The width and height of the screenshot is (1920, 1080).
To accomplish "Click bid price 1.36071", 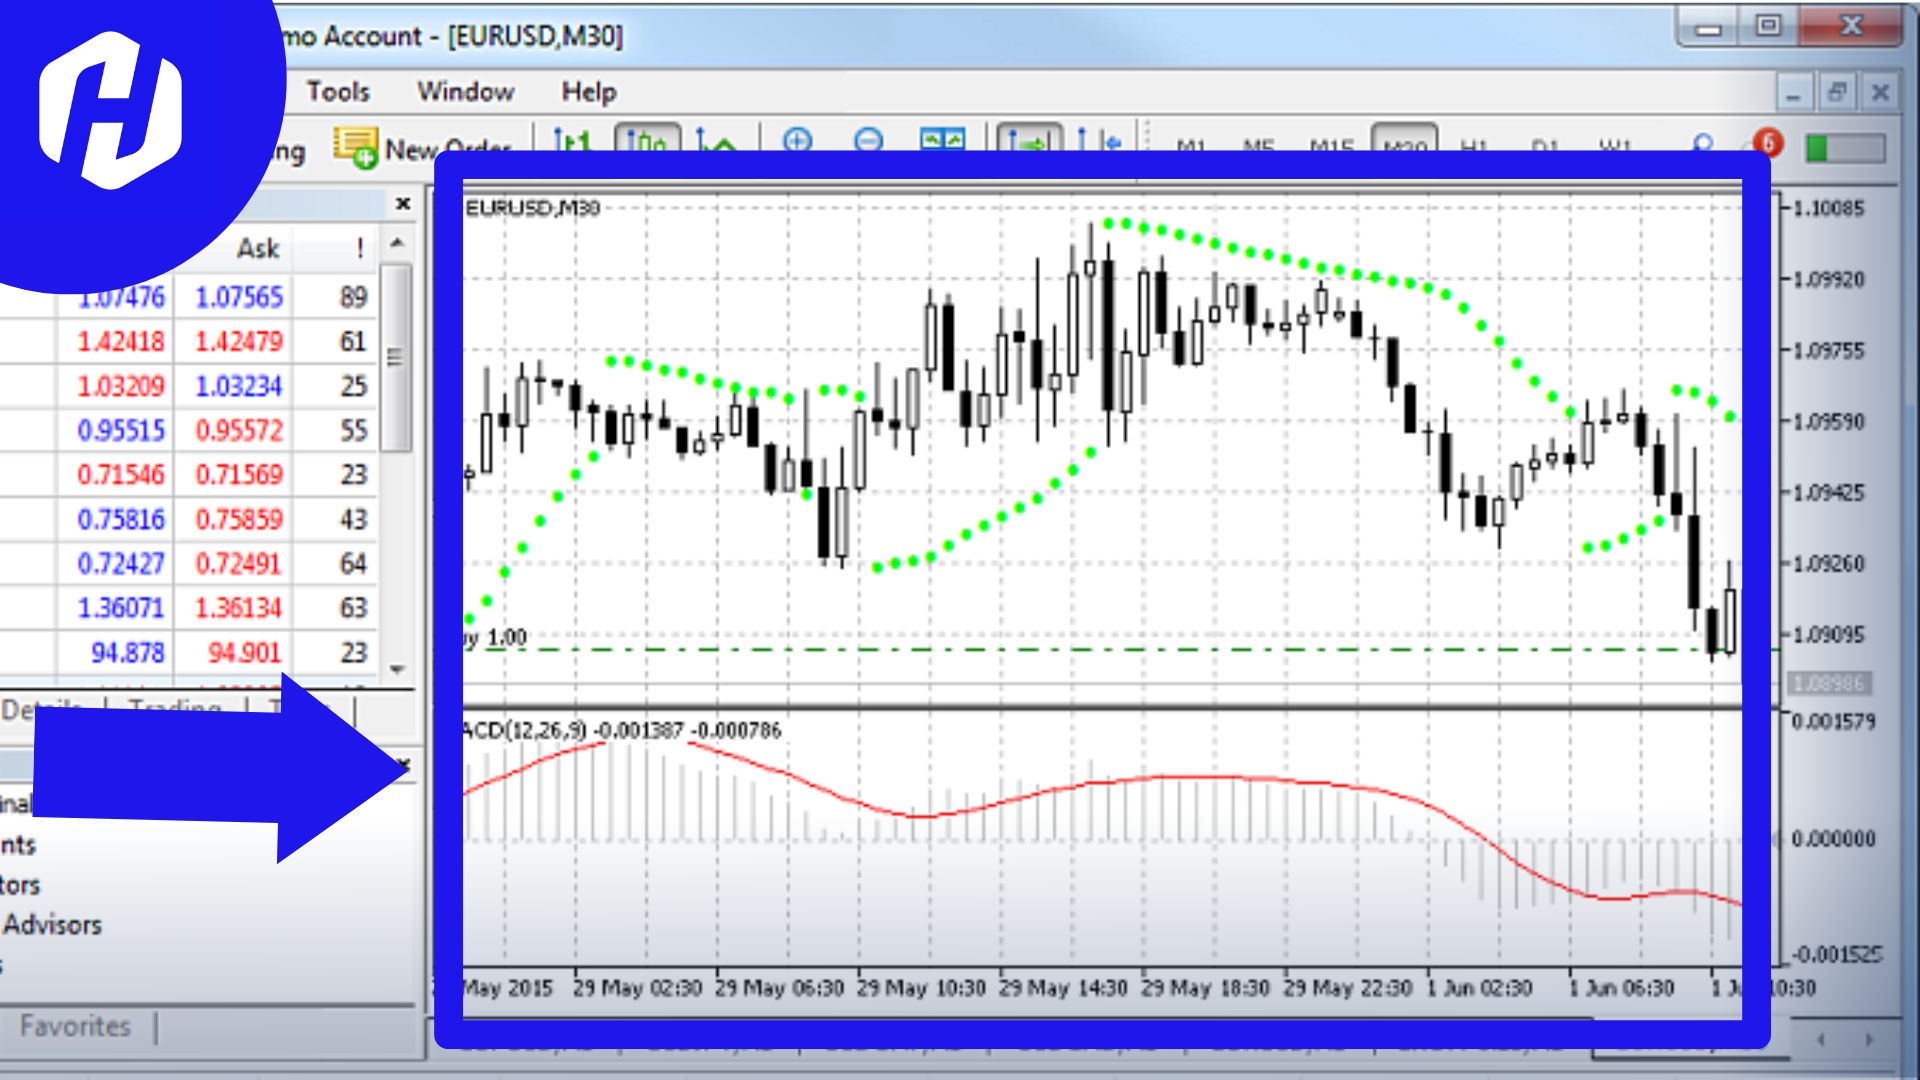I will (121, 608).
